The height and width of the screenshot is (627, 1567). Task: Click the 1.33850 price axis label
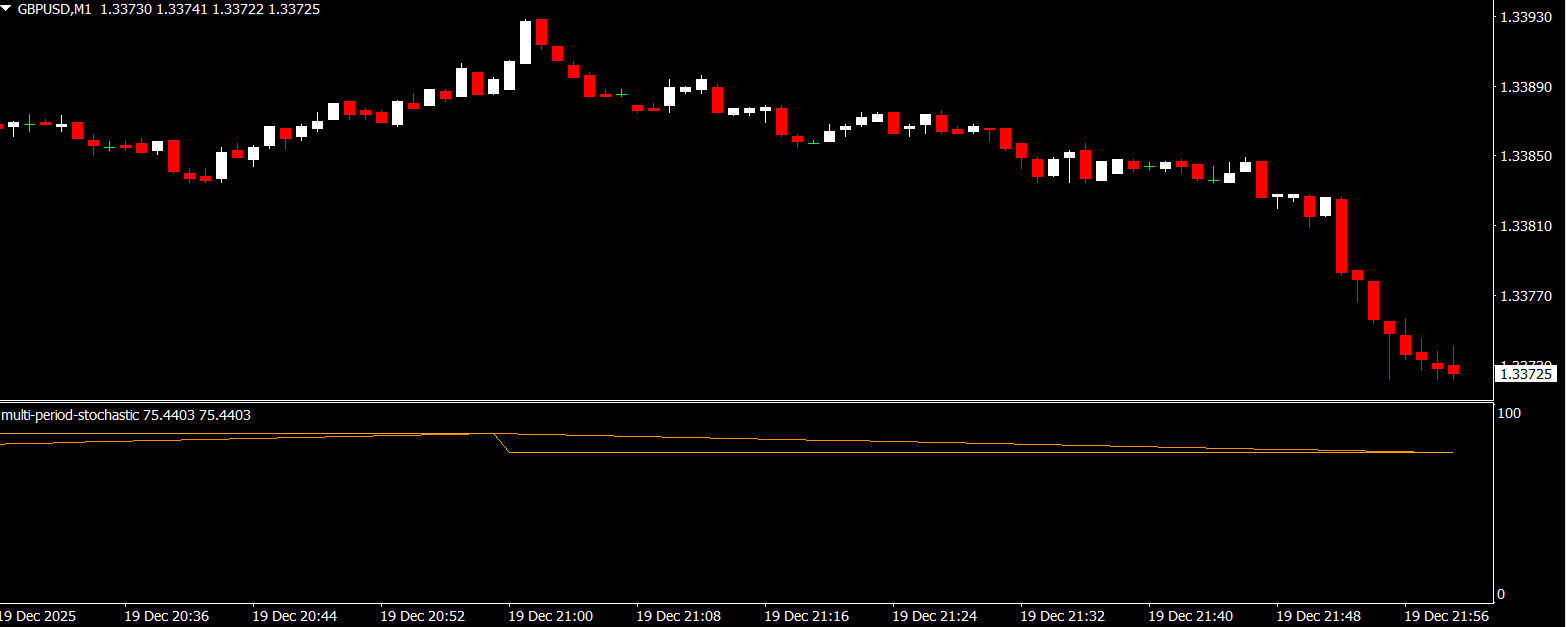(1528, 157)
